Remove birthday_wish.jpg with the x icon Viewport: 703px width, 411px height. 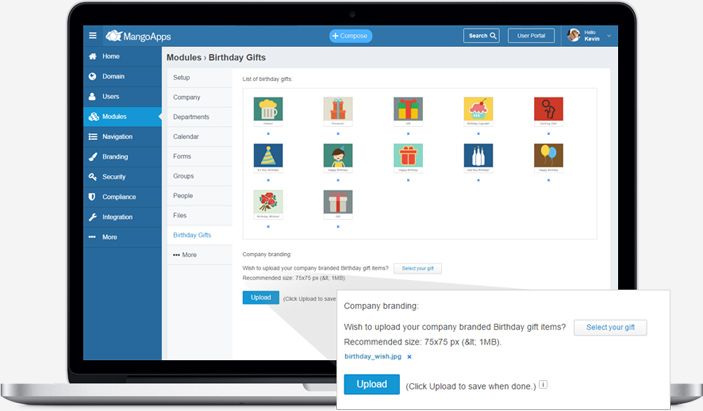pos(409,357)
